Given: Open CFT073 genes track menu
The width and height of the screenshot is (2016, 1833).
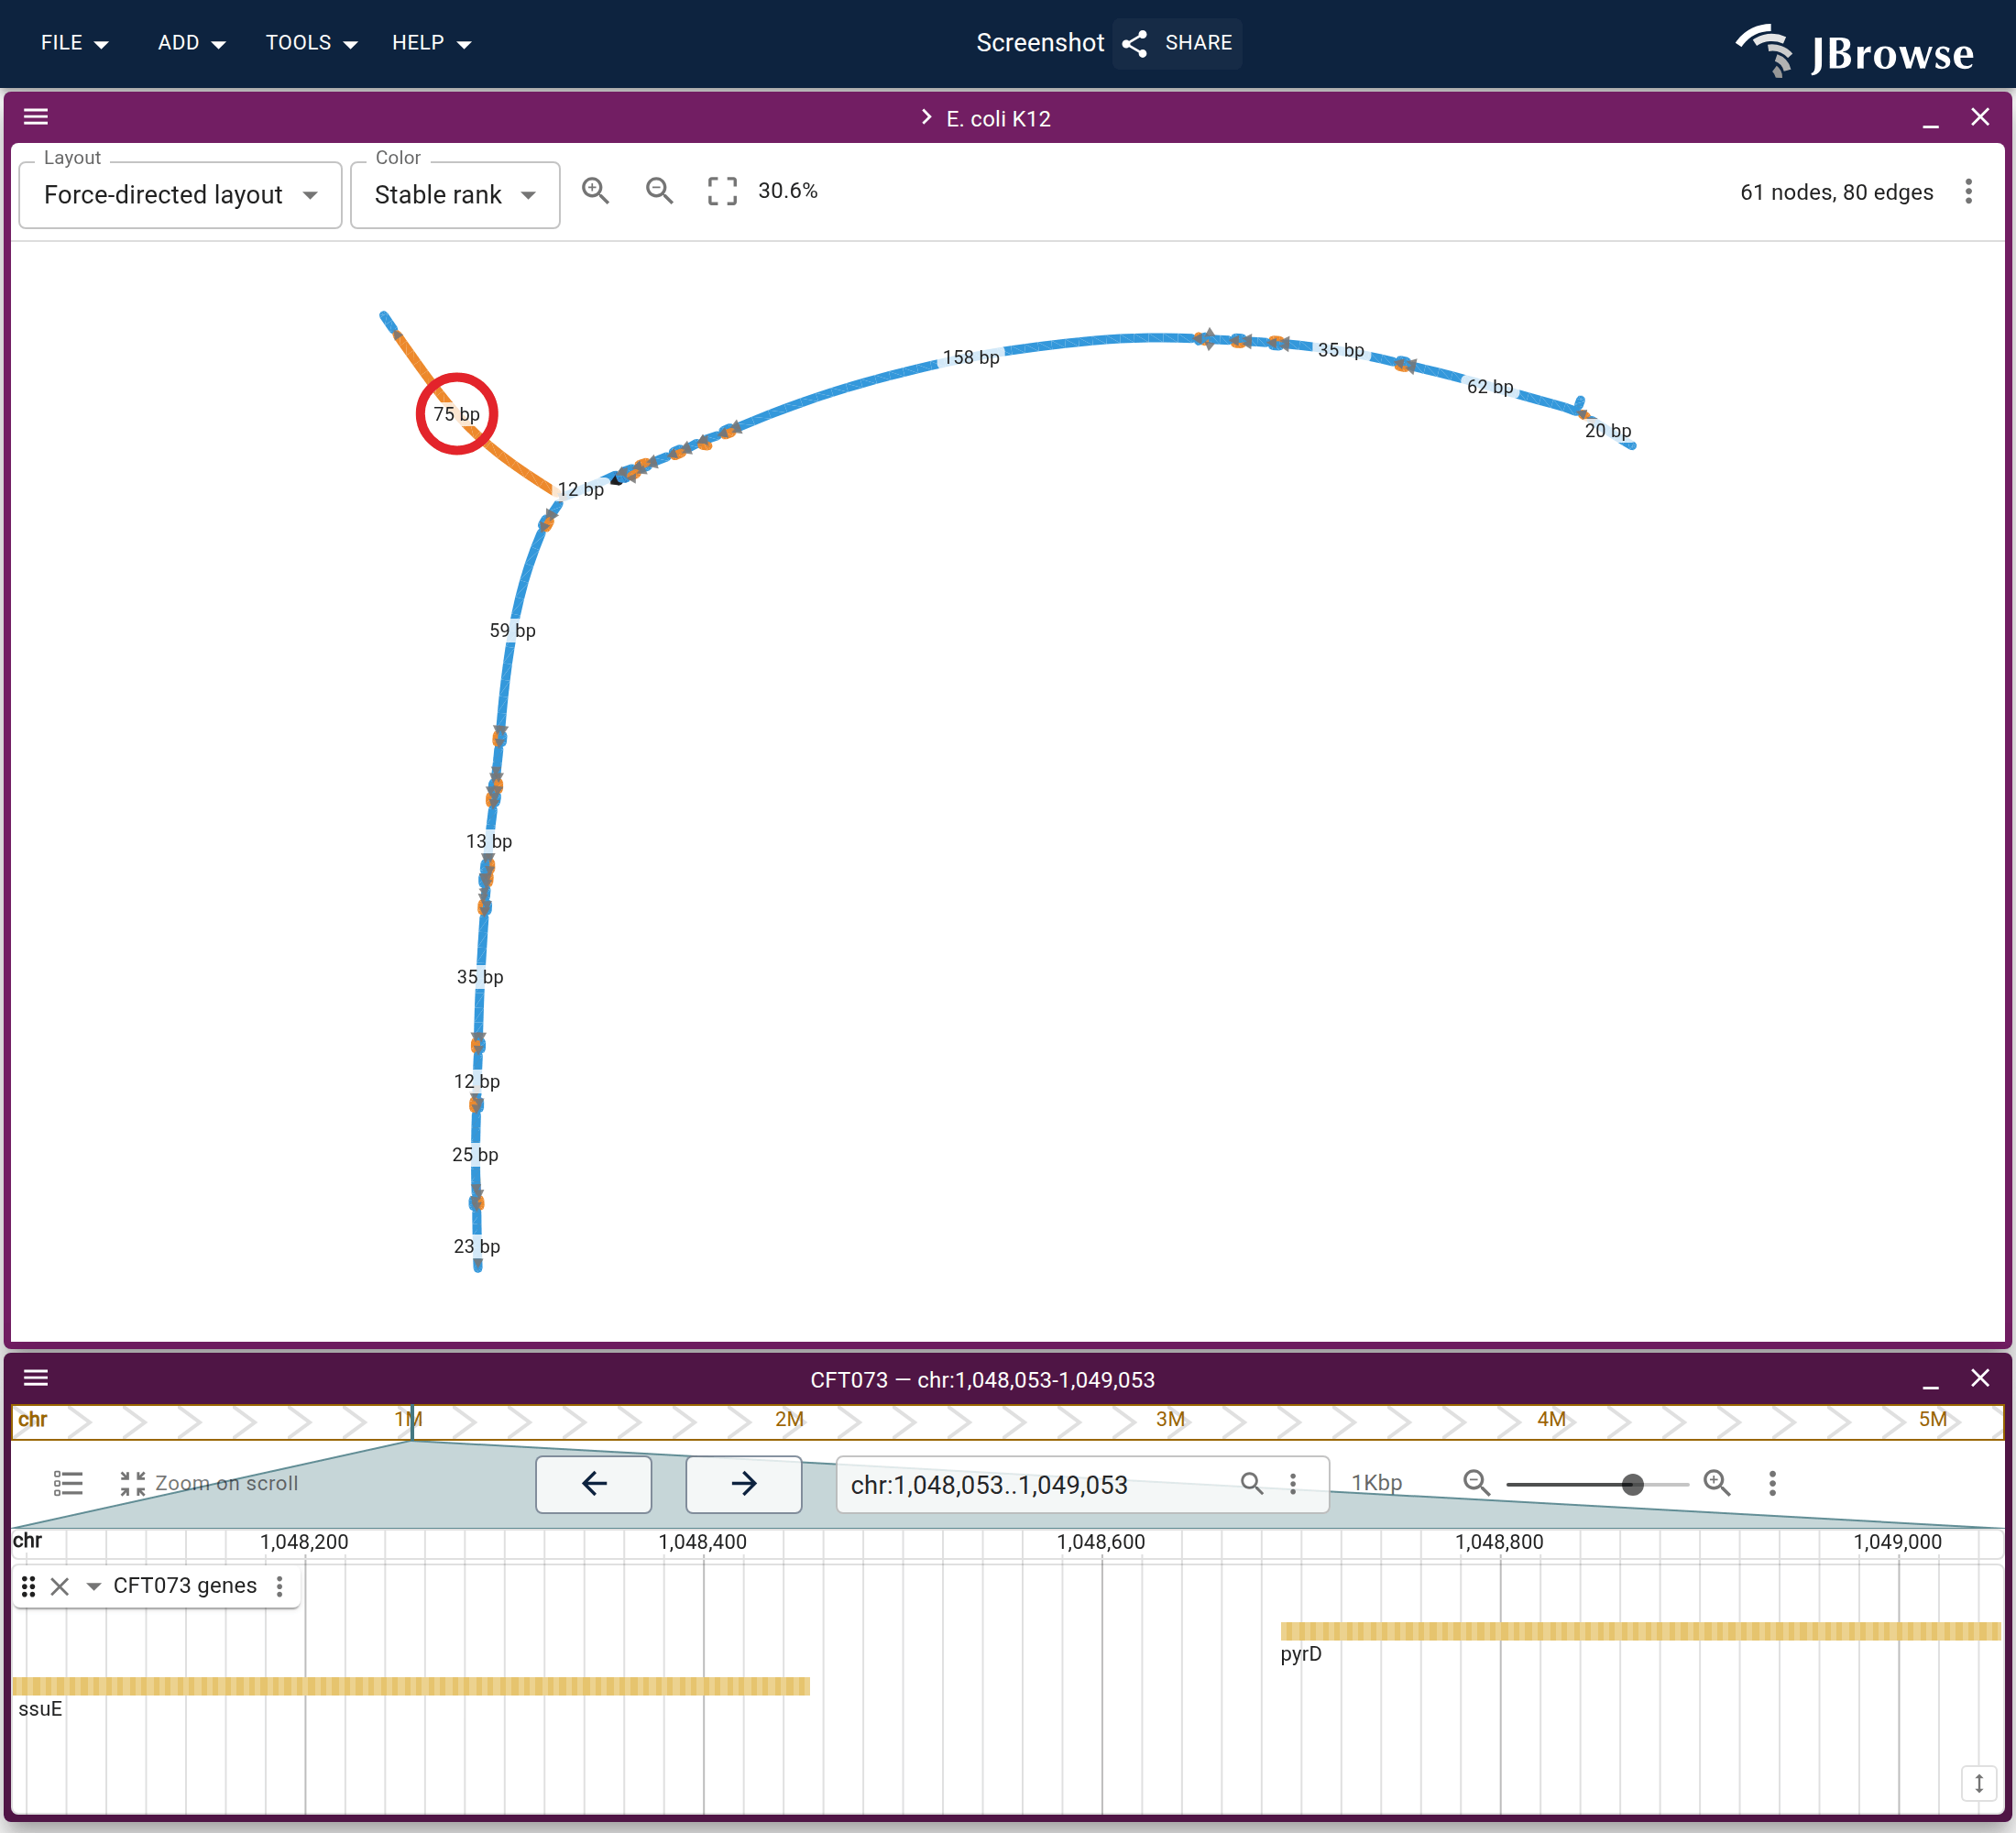Looking at the screenshot, I should pyautogui.click(x=280, y=1586).
